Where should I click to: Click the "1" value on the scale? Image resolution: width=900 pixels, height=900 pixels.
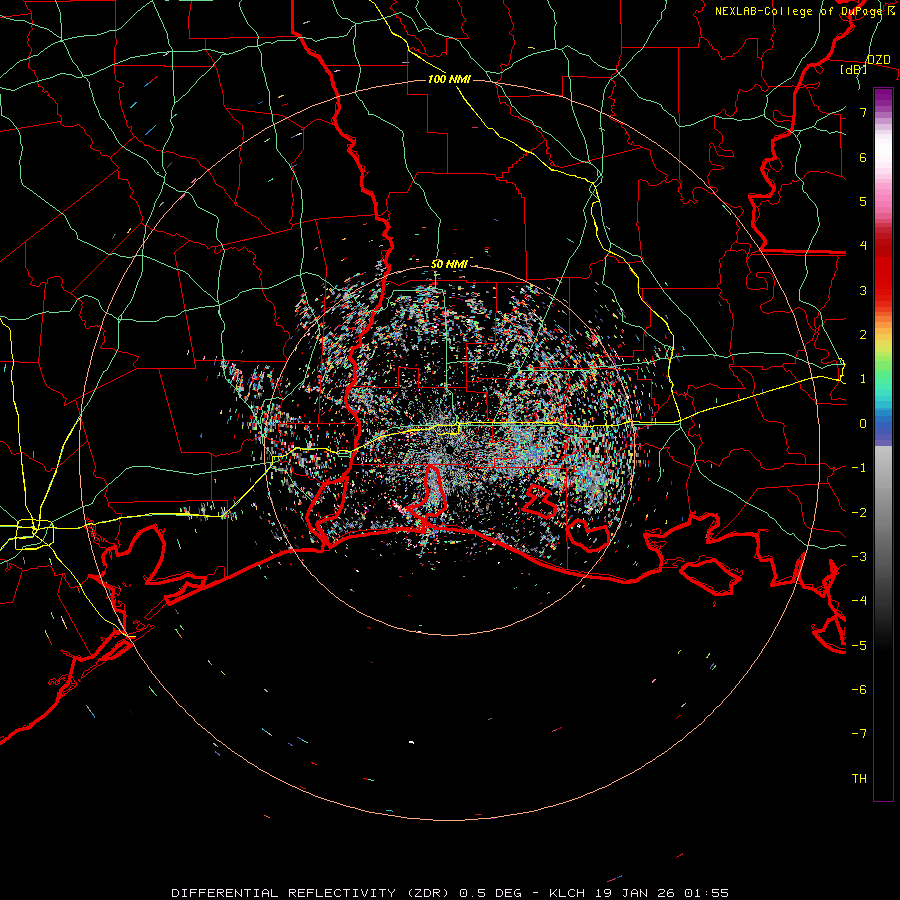[x=863, y=379]
